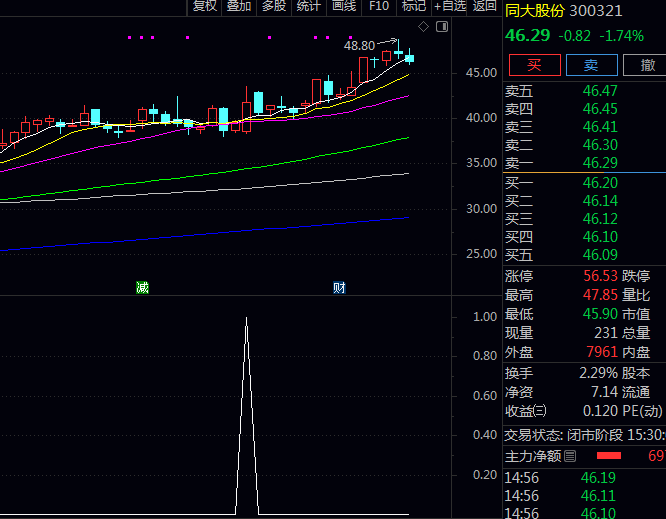666x519 pixels.
Task: Open the F10 company info page
Action: click(379, 6)
